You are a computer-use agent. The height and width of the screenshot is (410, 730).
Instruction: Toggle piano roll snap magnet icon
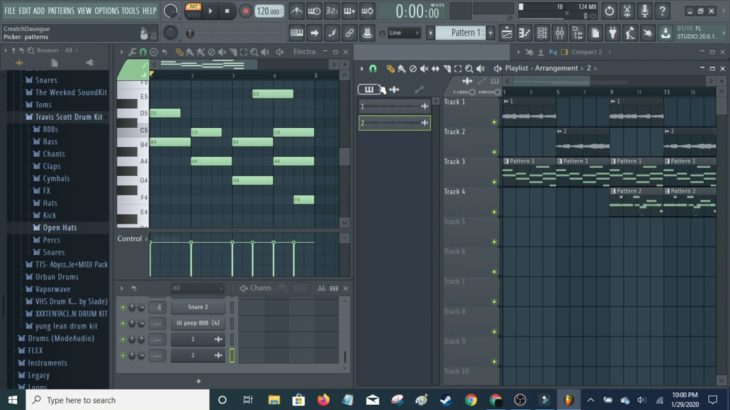pos(143,52)
